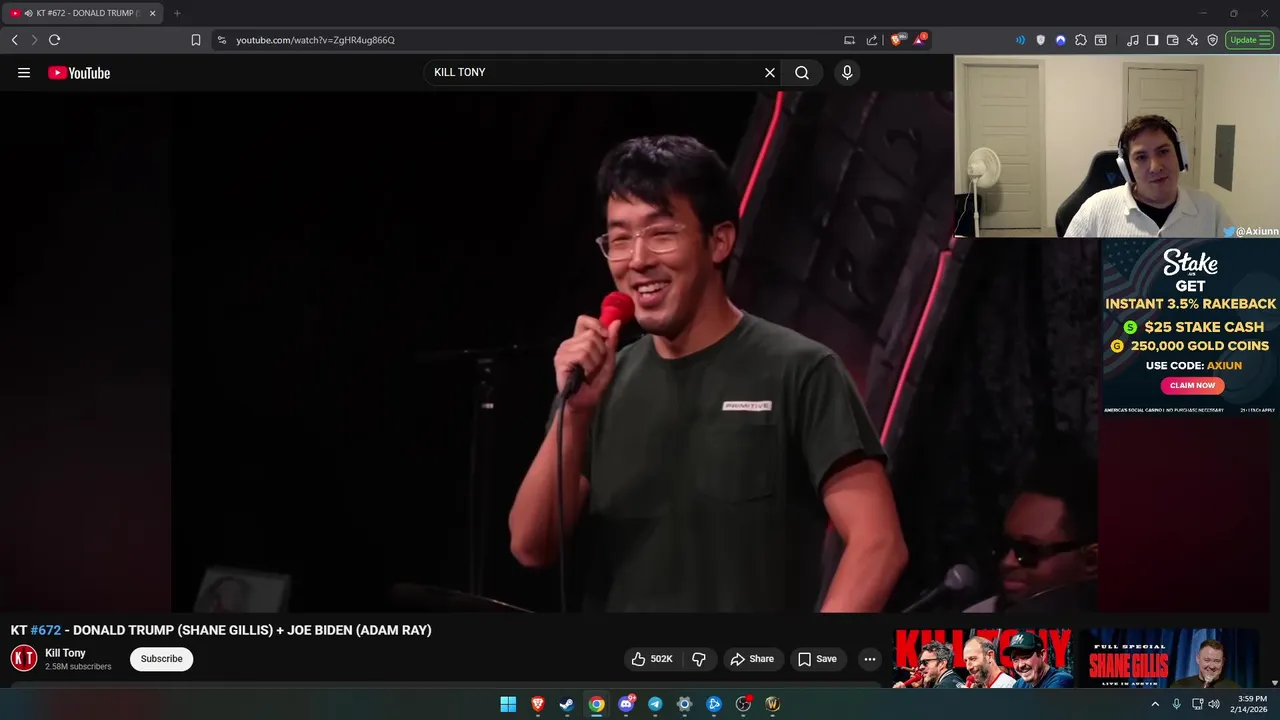Go to YouTube home via logo

(x=79, y=73)
